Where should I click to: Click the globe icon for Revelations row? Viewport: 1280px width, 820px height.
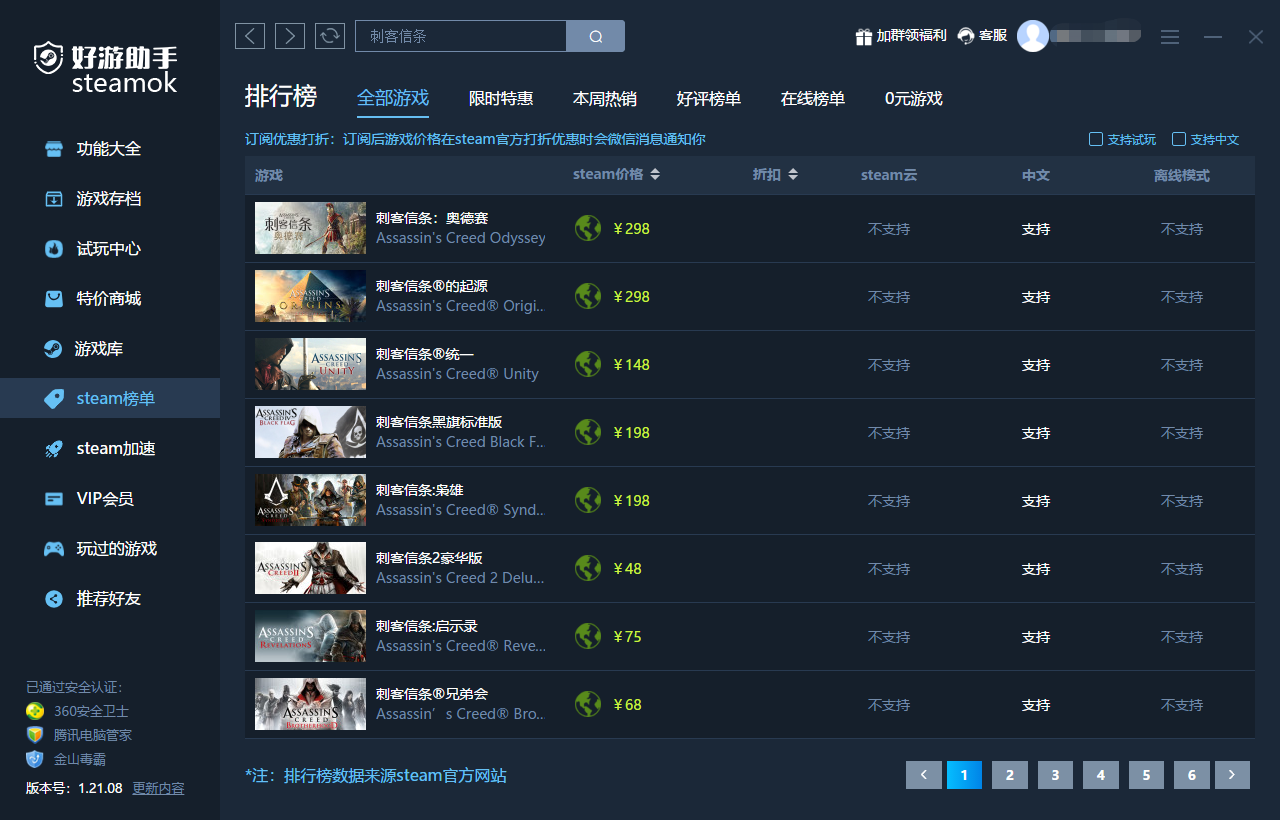pyautogui.click(x=588, y=636)
